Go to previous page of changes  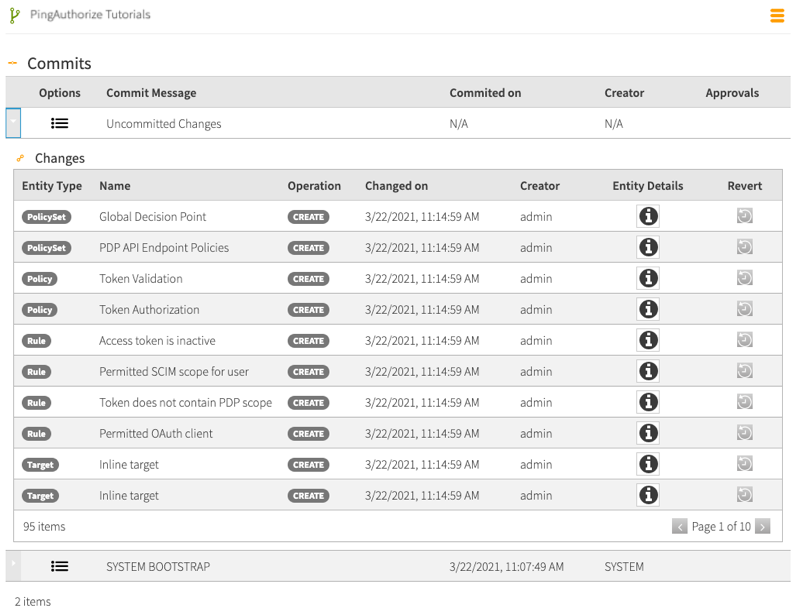point(680,526)
